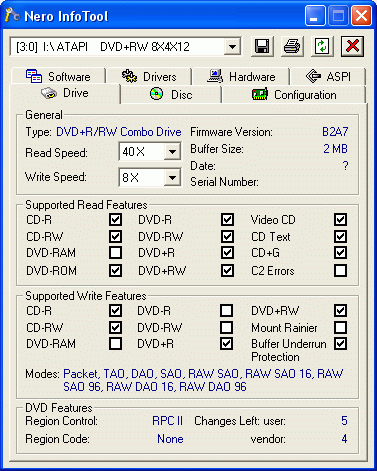Click the Nero InfoTool title bar icon
This screenshot has height=471, width=377.
pos(12,15)
